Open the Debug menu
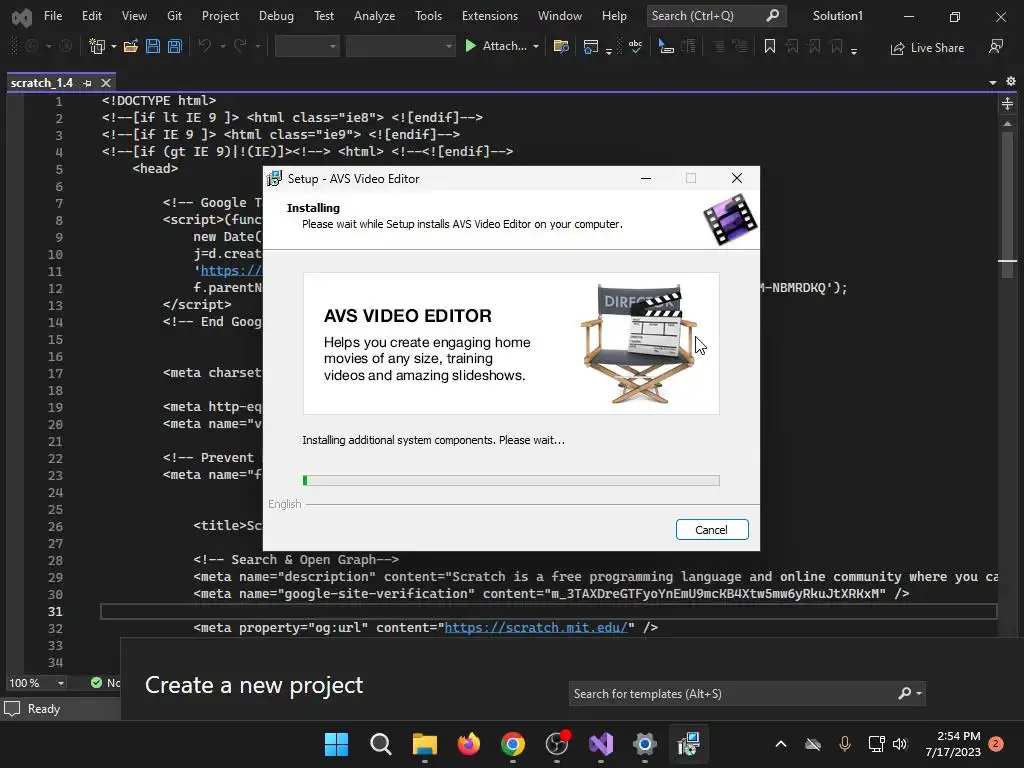The height and width of the screenshot is (768, 1024). 276,16
